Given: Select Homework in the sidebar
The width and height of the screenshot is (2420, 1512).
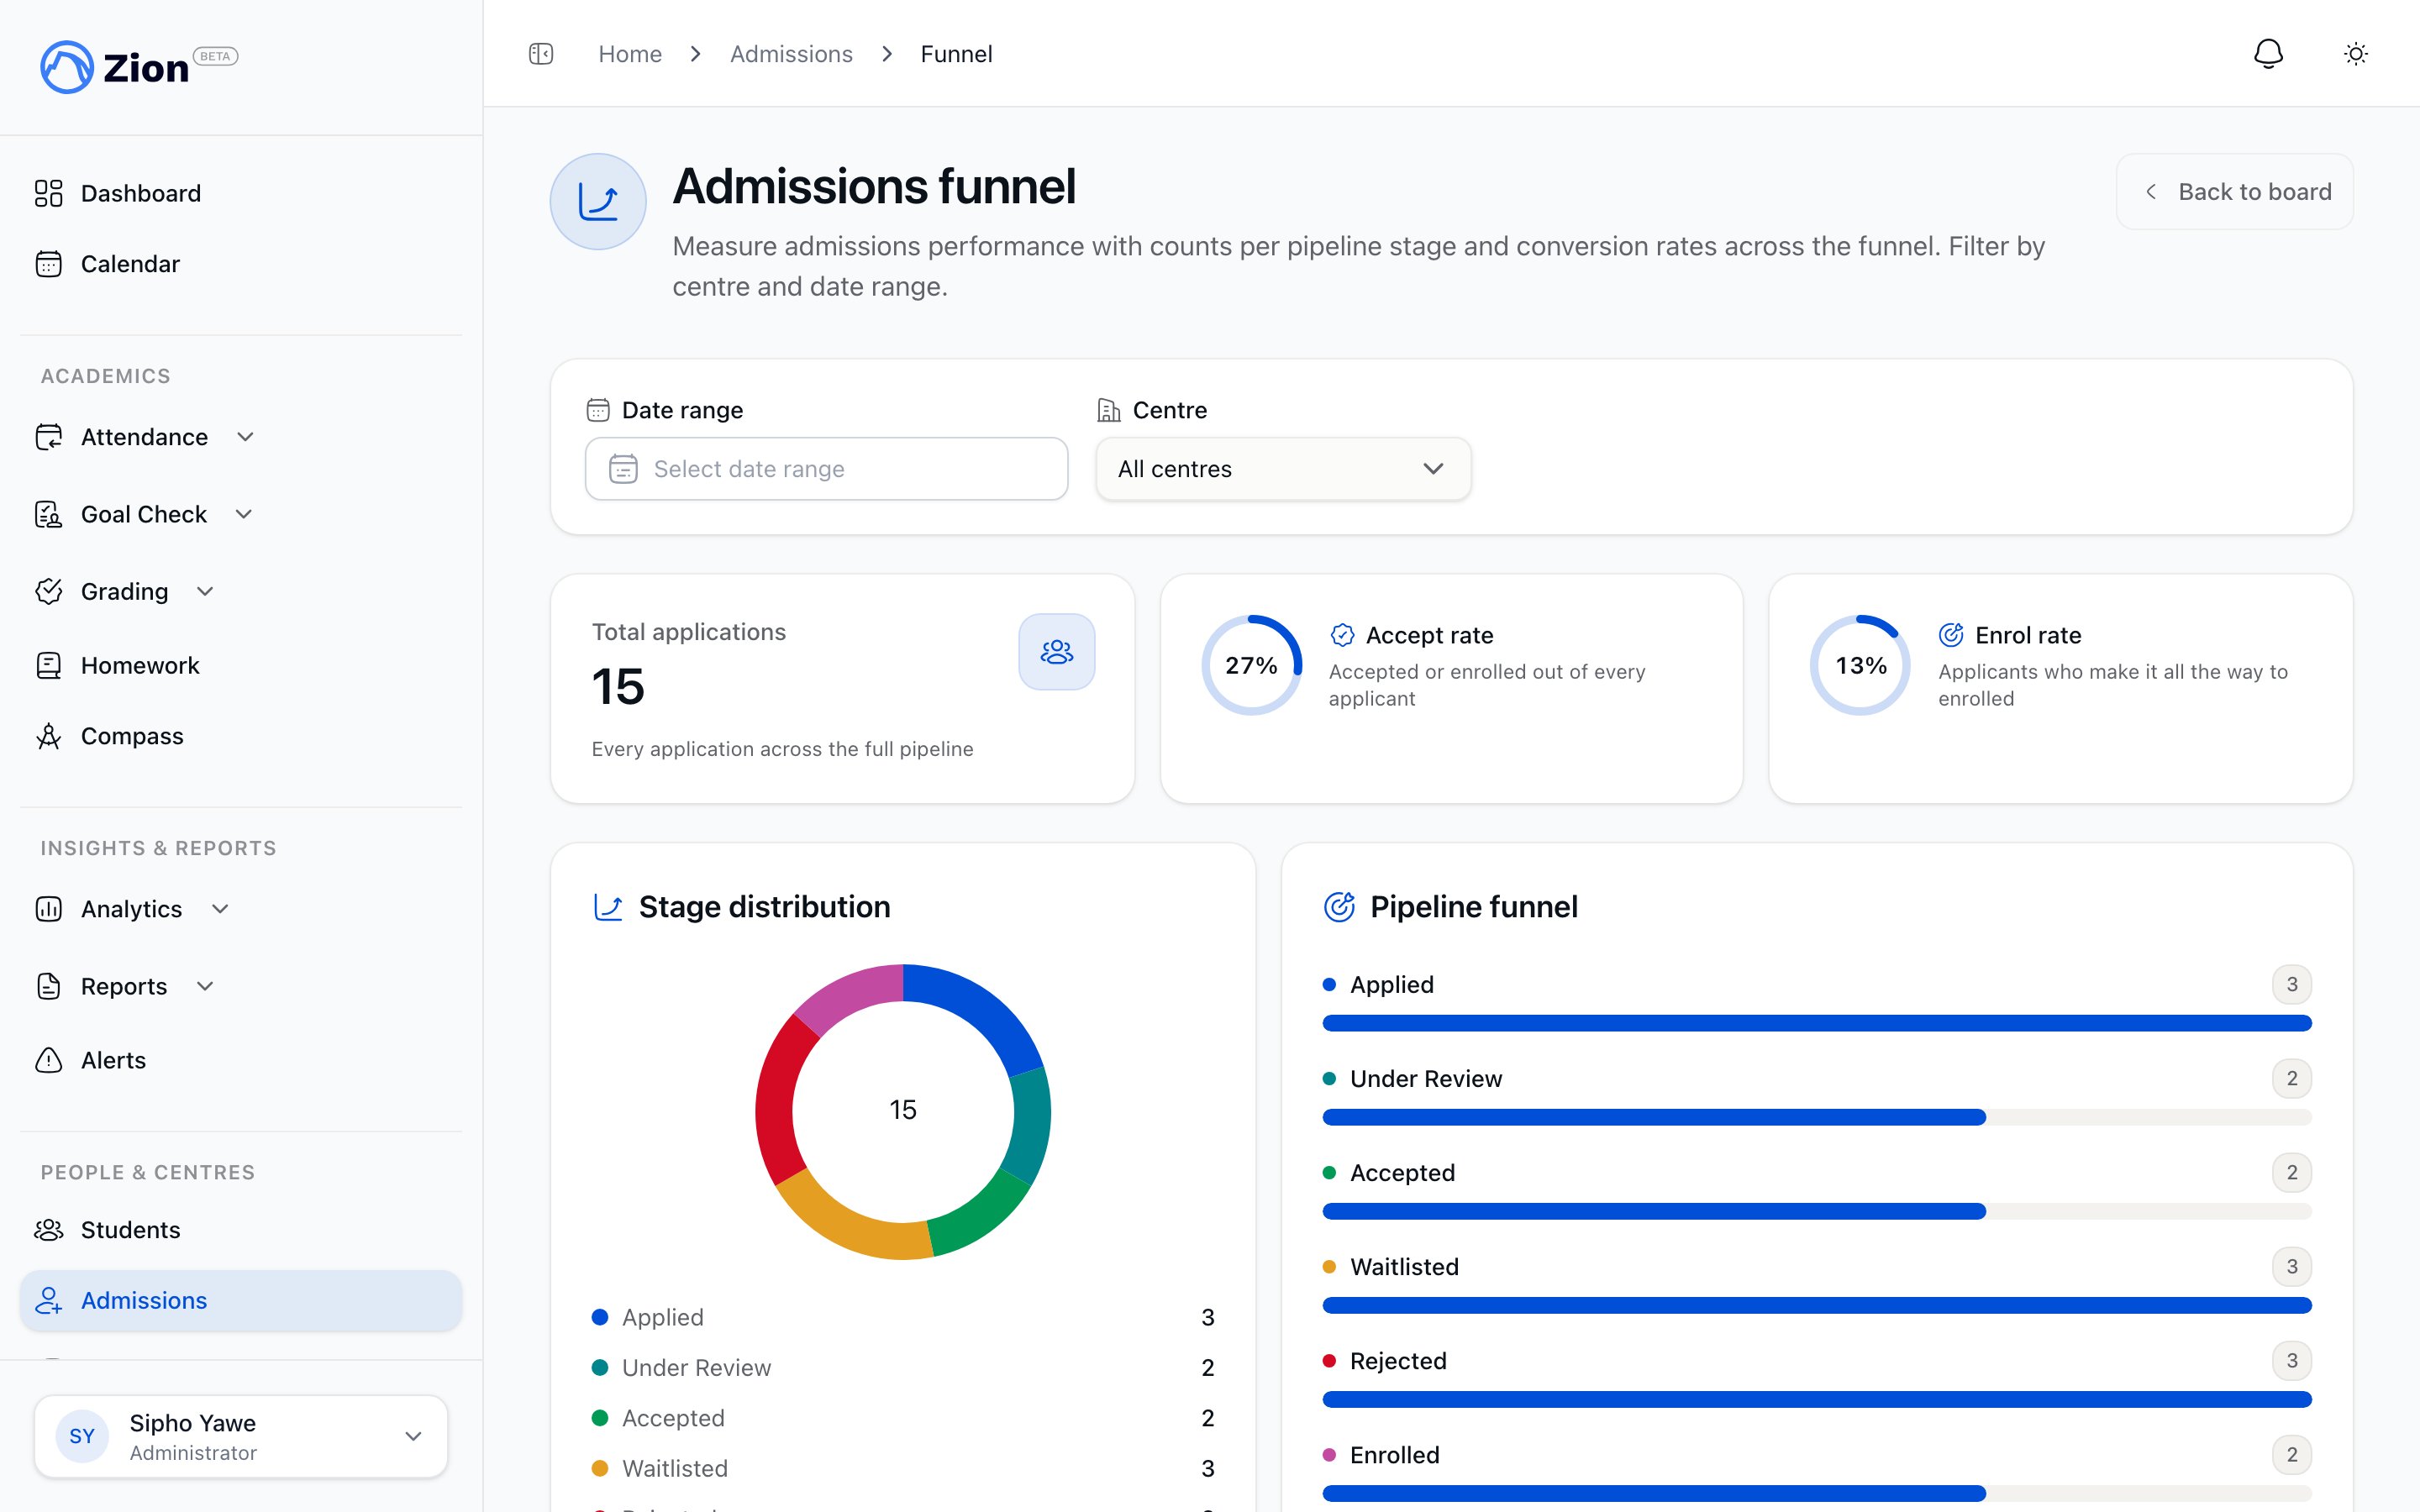Looking at the screenshot, I should pos(241,665).
